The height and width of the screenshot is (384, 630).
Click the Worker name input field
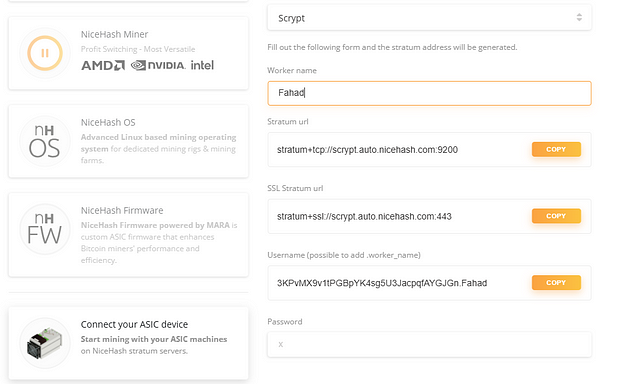click(429, 93)
